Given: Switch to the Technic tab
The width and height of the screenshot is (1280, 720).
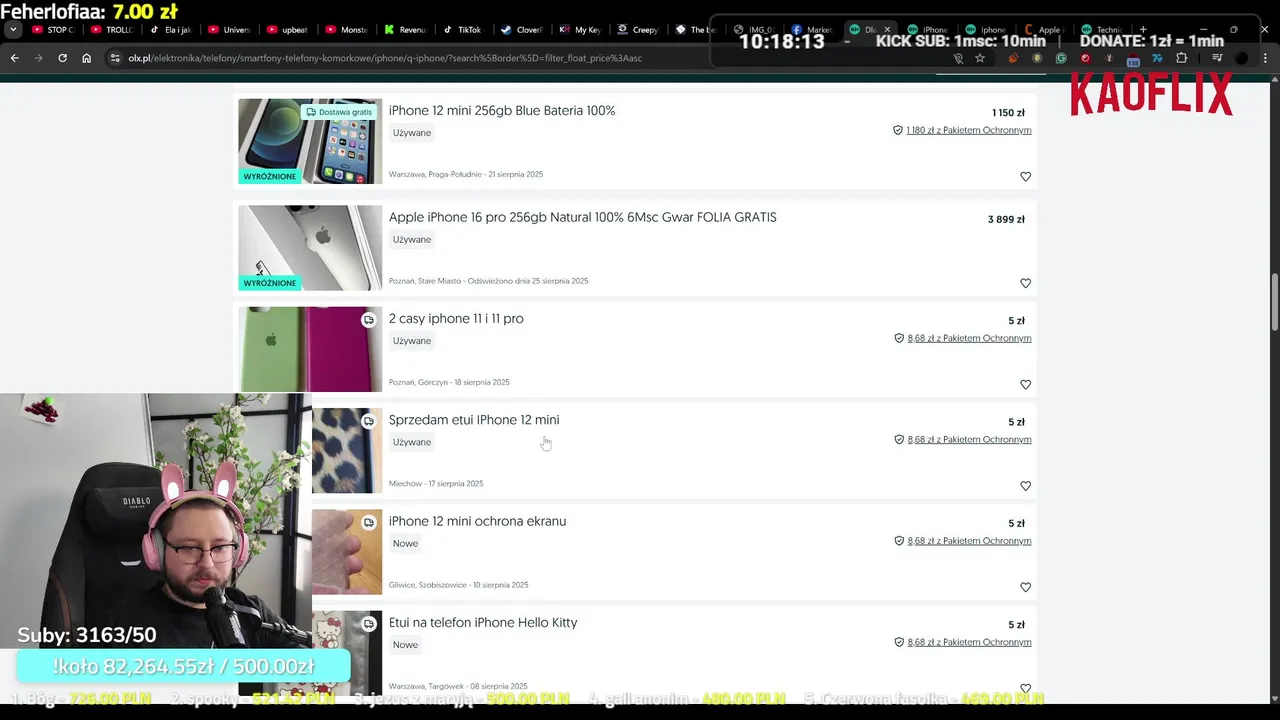Looking at the screenshot, I should click(x=1101, y=30).
